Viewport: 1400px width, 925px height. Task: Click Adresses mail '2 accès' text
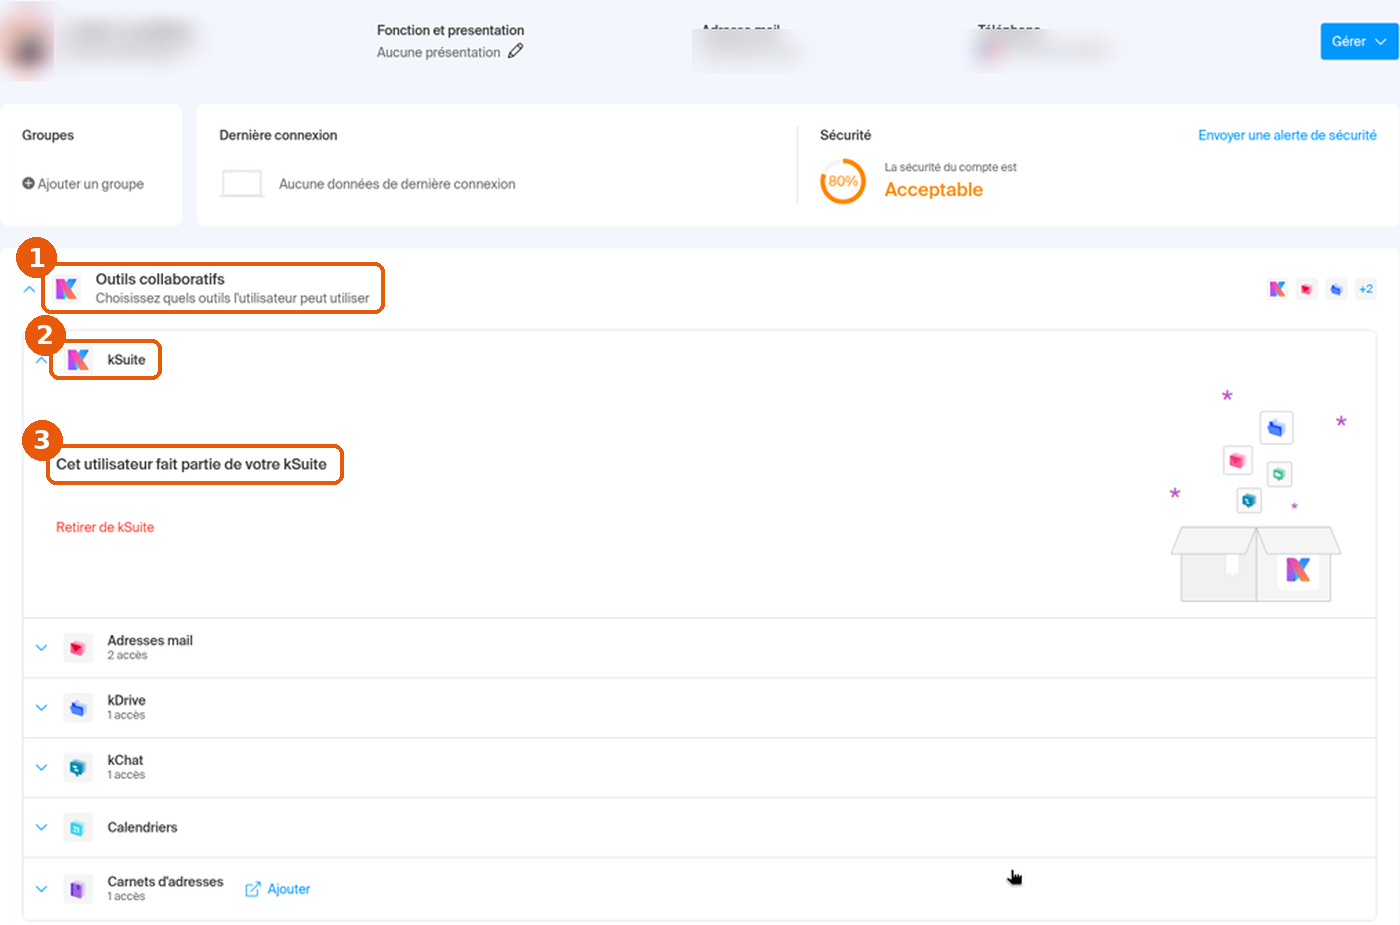coord(127,656)
